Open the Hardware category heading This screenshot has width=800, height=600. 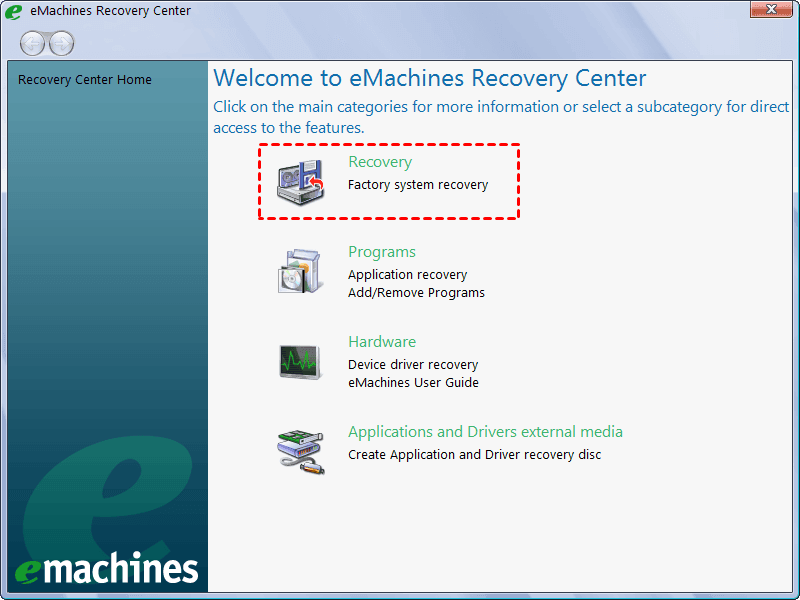click(x=382, y=342)
